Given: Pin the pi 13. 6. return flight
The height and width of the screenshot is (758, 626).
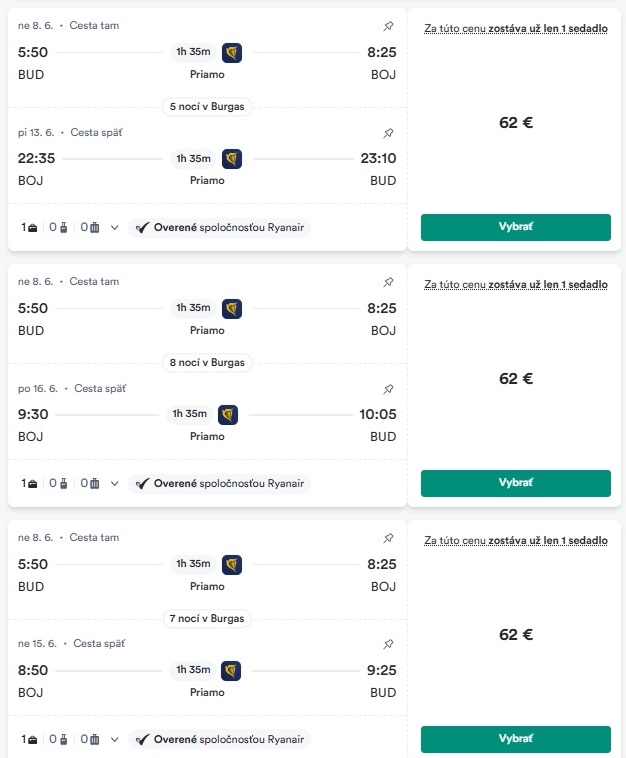Looking at the screenshot, I should coord(388,133).
